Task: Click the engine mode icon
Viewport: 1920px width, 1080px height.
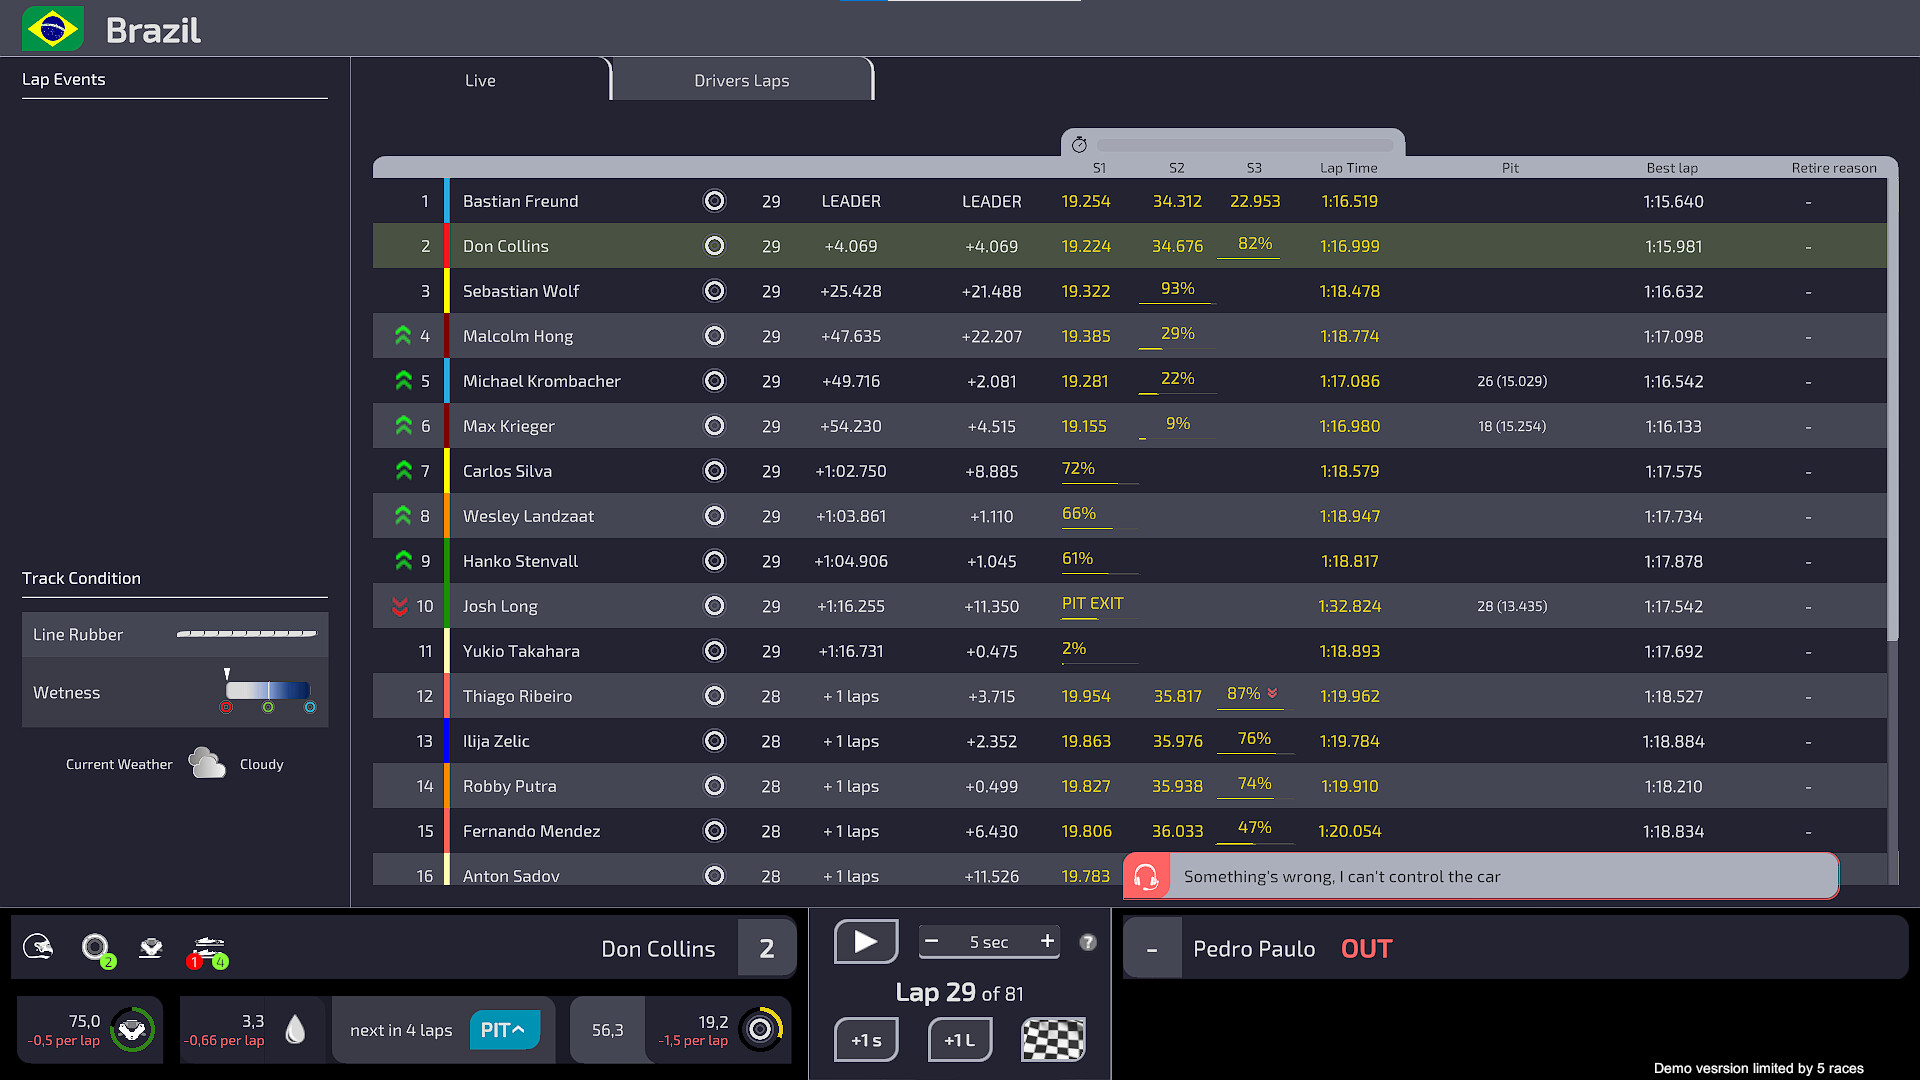Action: point(151,946)
